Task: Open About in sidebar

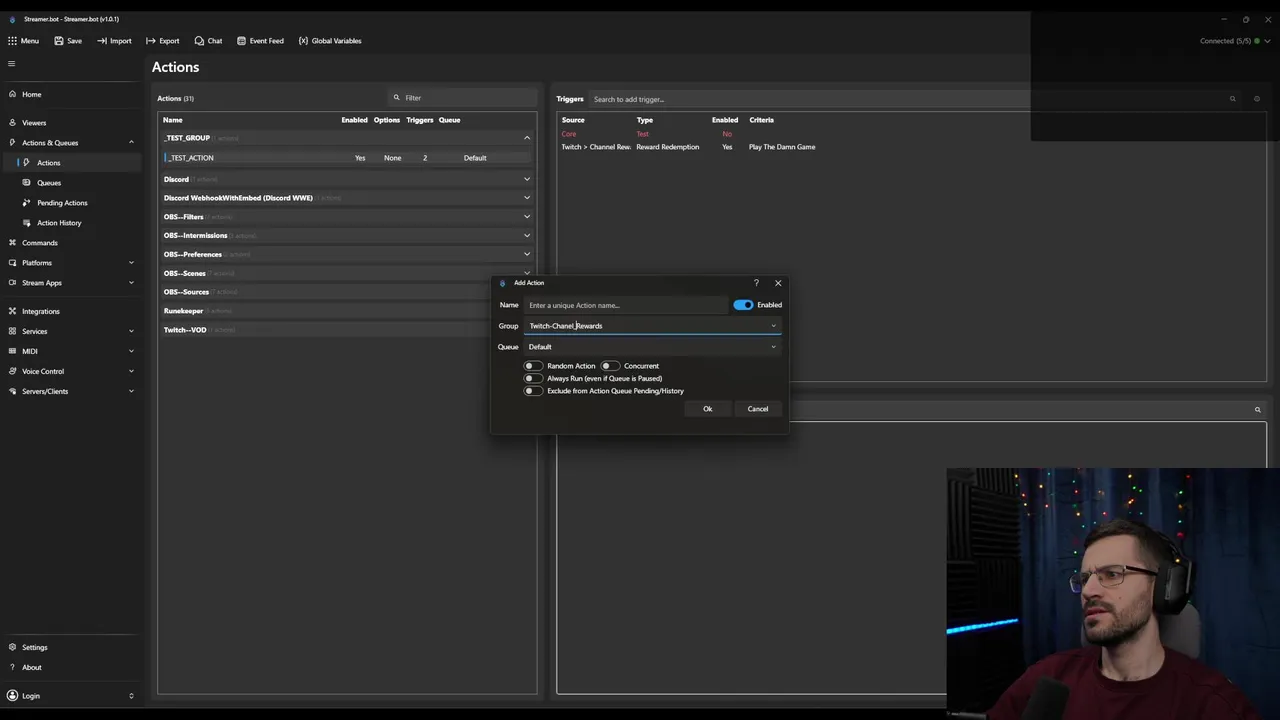Action: click(x=32, y=668)
